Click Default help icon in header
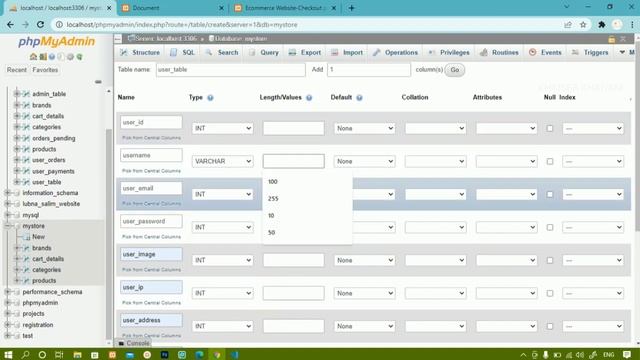Viewport: 640px width, 360px height. [x=359, y=98]
